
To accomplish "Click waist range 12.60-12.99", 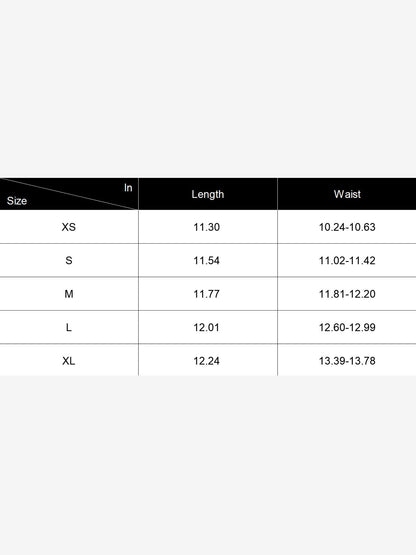I will (347, 327).
